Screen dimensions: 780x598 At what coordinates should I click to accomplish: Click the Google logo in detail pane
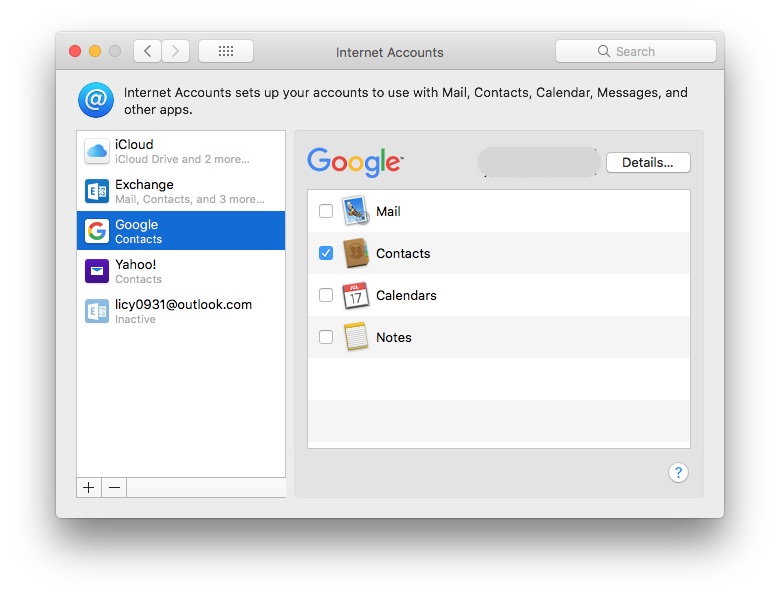355,162
